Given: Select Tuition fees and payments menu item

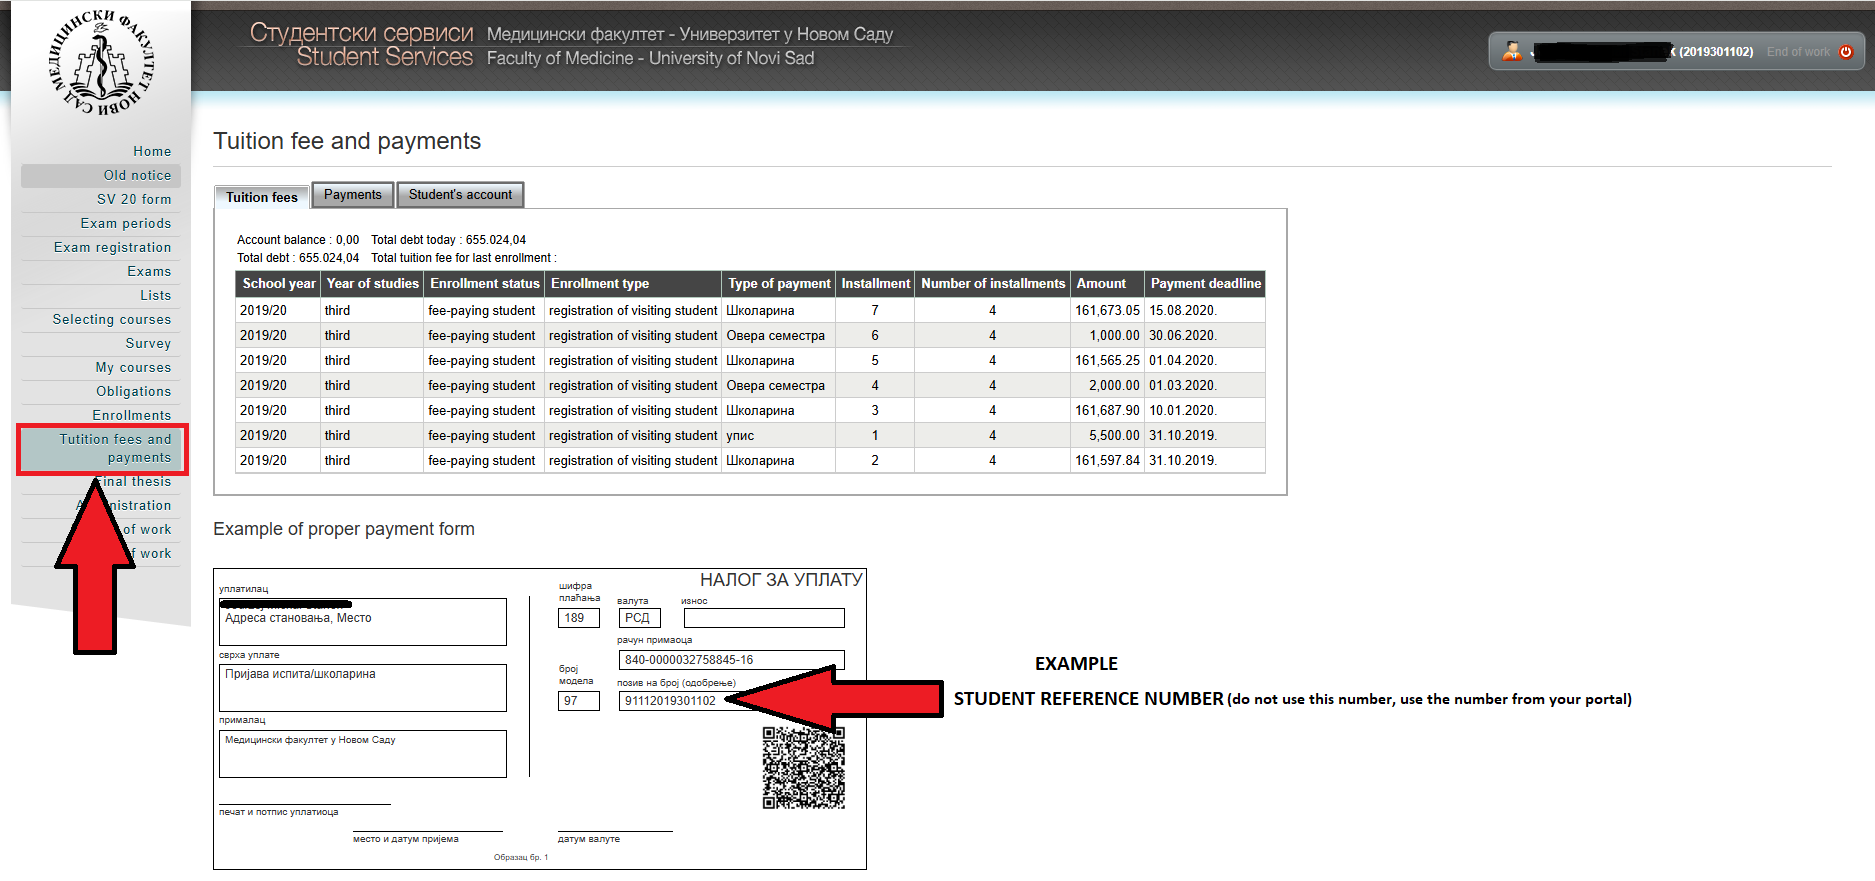Looking at the screenshot, I should pyautogui.click(x=115, y=448).
